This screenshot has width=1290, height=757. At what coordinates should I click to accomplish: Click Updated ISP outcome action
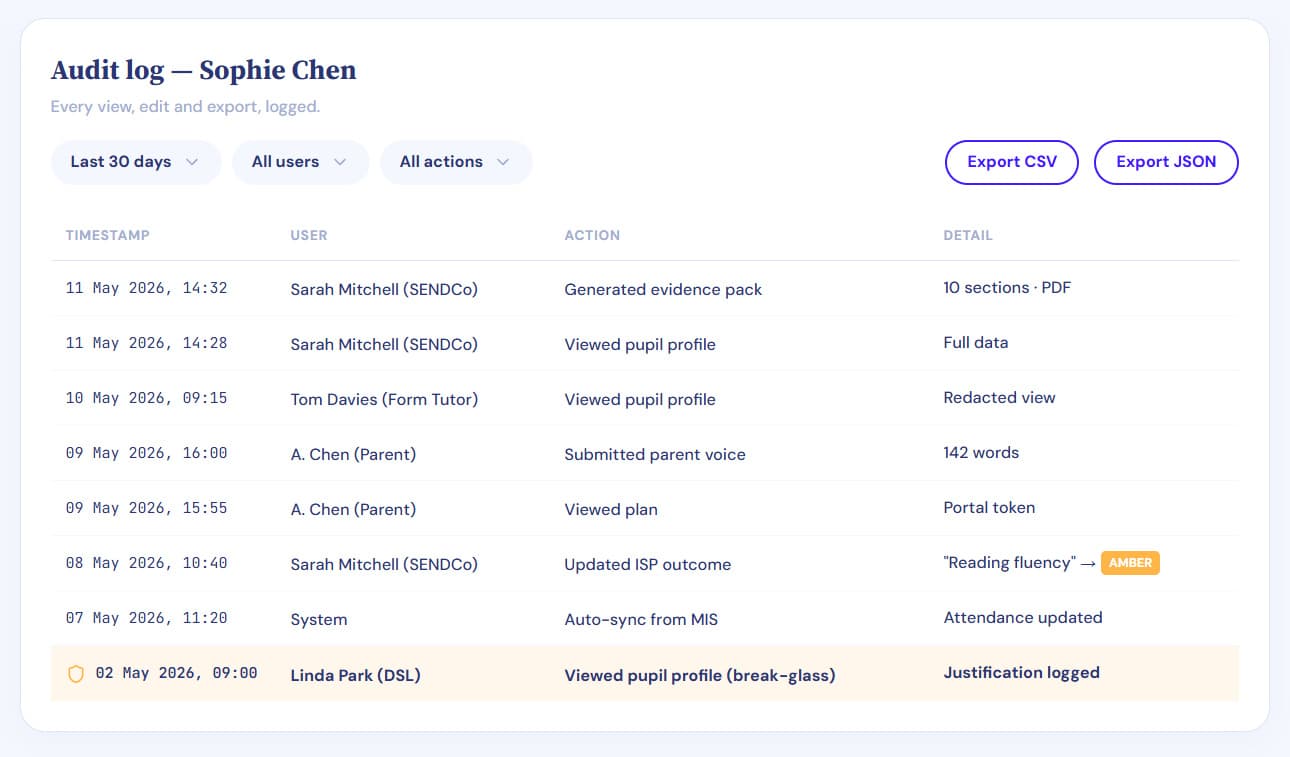pyautogui.click(x=647, y=564)
